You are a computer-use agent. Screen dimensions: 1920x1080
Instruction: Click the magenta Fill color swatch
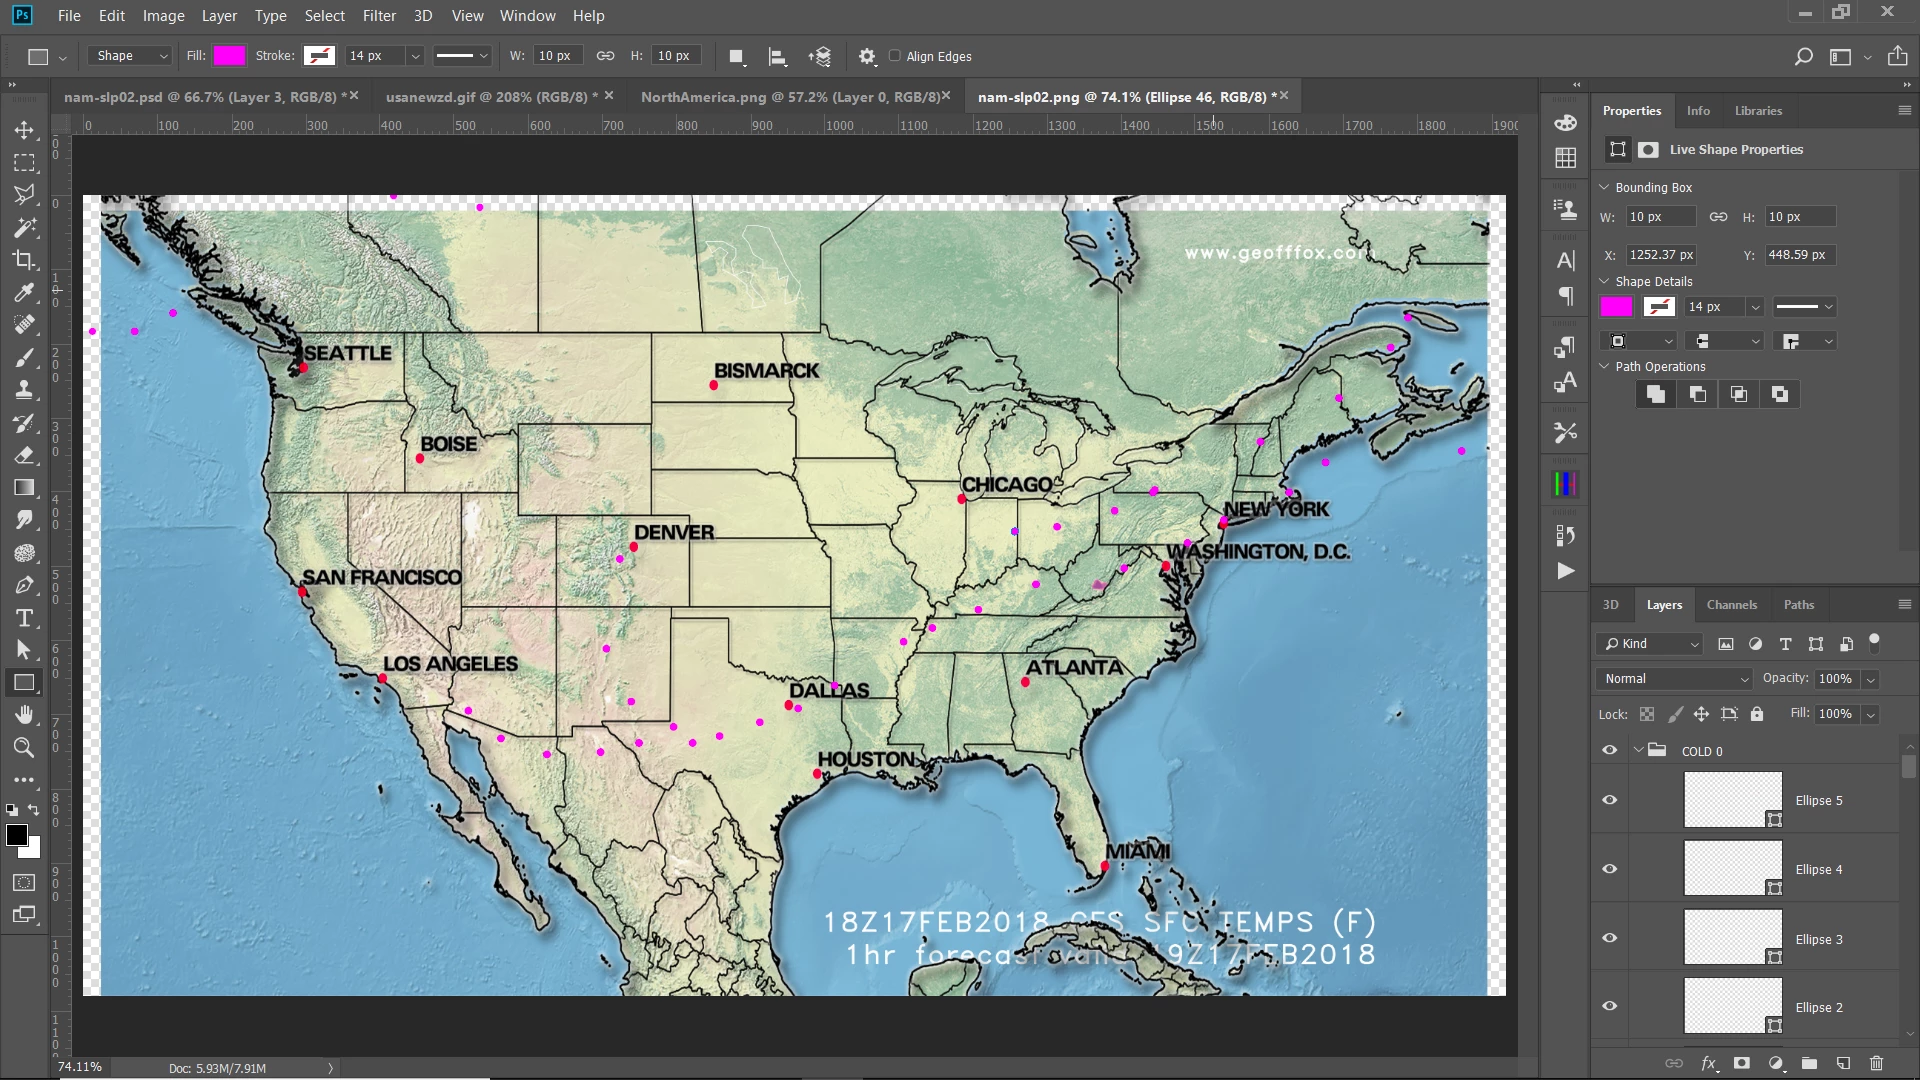click(229, 56)
